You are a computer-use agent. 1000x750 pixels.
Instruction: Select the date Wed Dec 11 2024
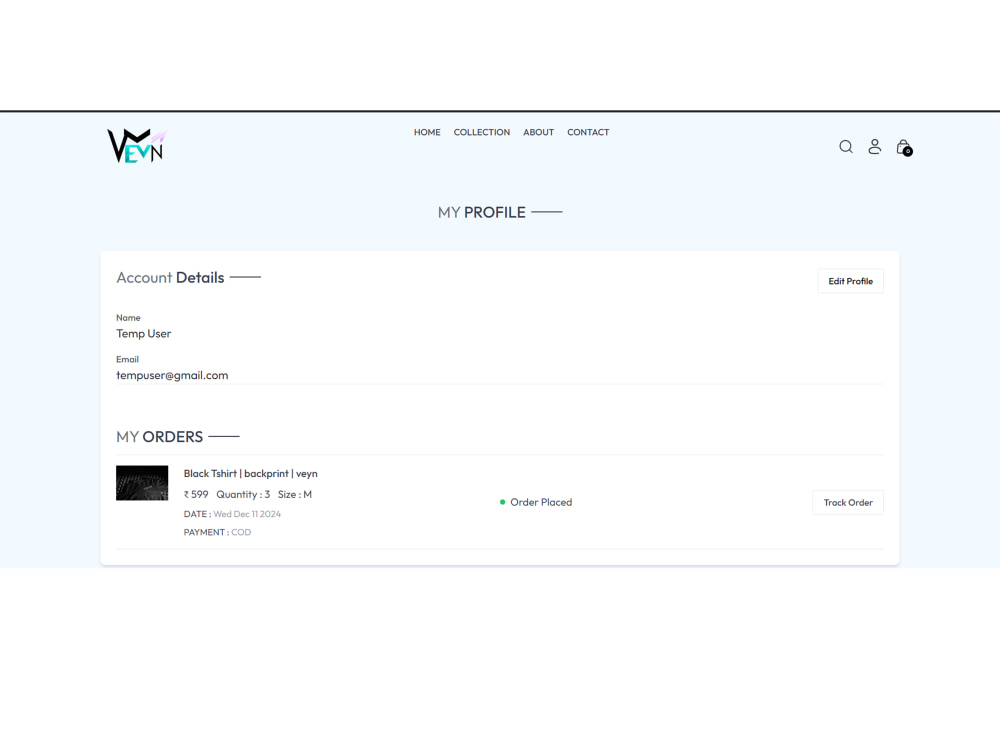click(x=247, y=514)
